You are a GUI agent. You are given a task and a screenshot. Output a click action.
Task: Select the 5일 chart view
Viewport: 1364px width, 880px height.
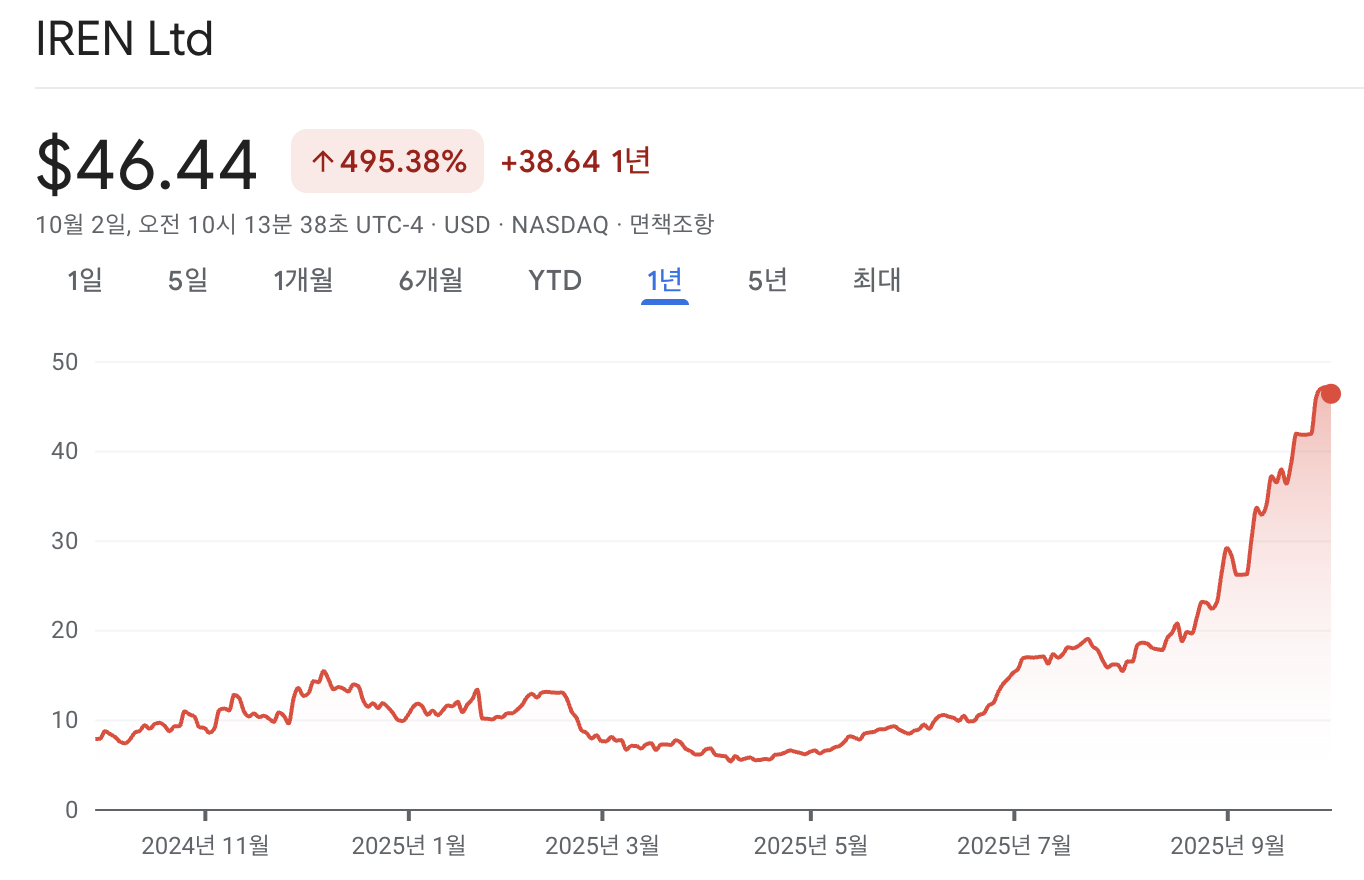click(187, 281)
